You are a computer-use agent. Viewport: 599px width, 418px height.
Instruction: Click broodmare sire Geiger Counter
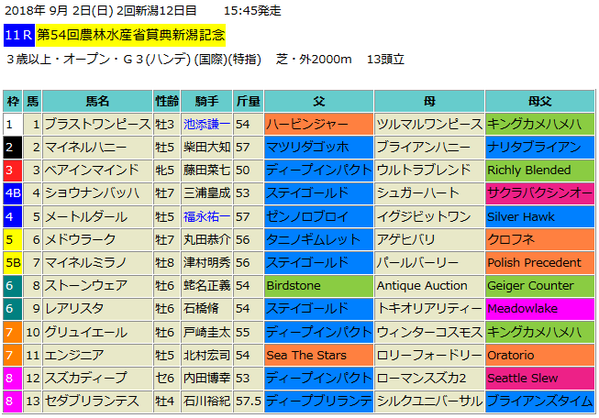[x=539, y=285]
